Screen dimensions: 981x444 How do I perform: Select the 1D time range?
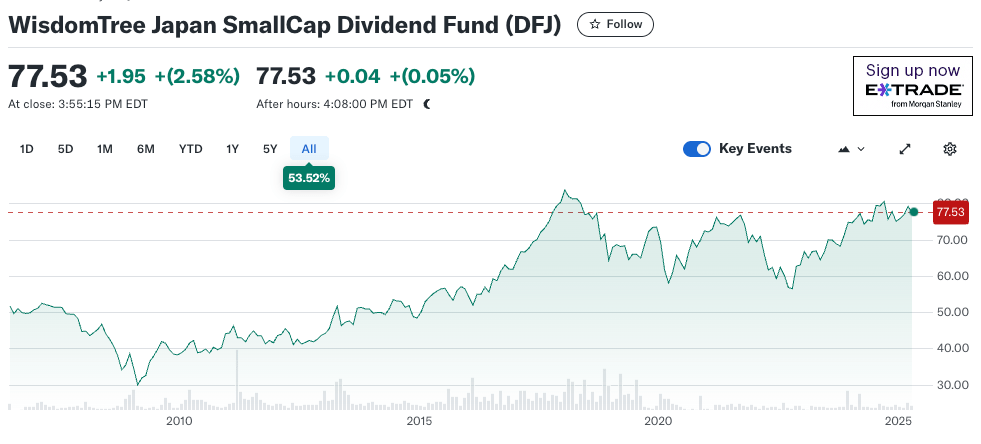pyautogui.click(x=27, y=149)
